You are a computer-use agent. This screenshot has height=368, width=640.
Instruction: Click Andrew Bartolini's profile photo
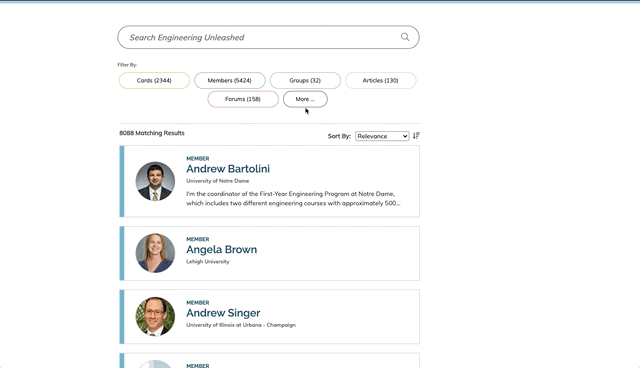(x=155, y=181)
